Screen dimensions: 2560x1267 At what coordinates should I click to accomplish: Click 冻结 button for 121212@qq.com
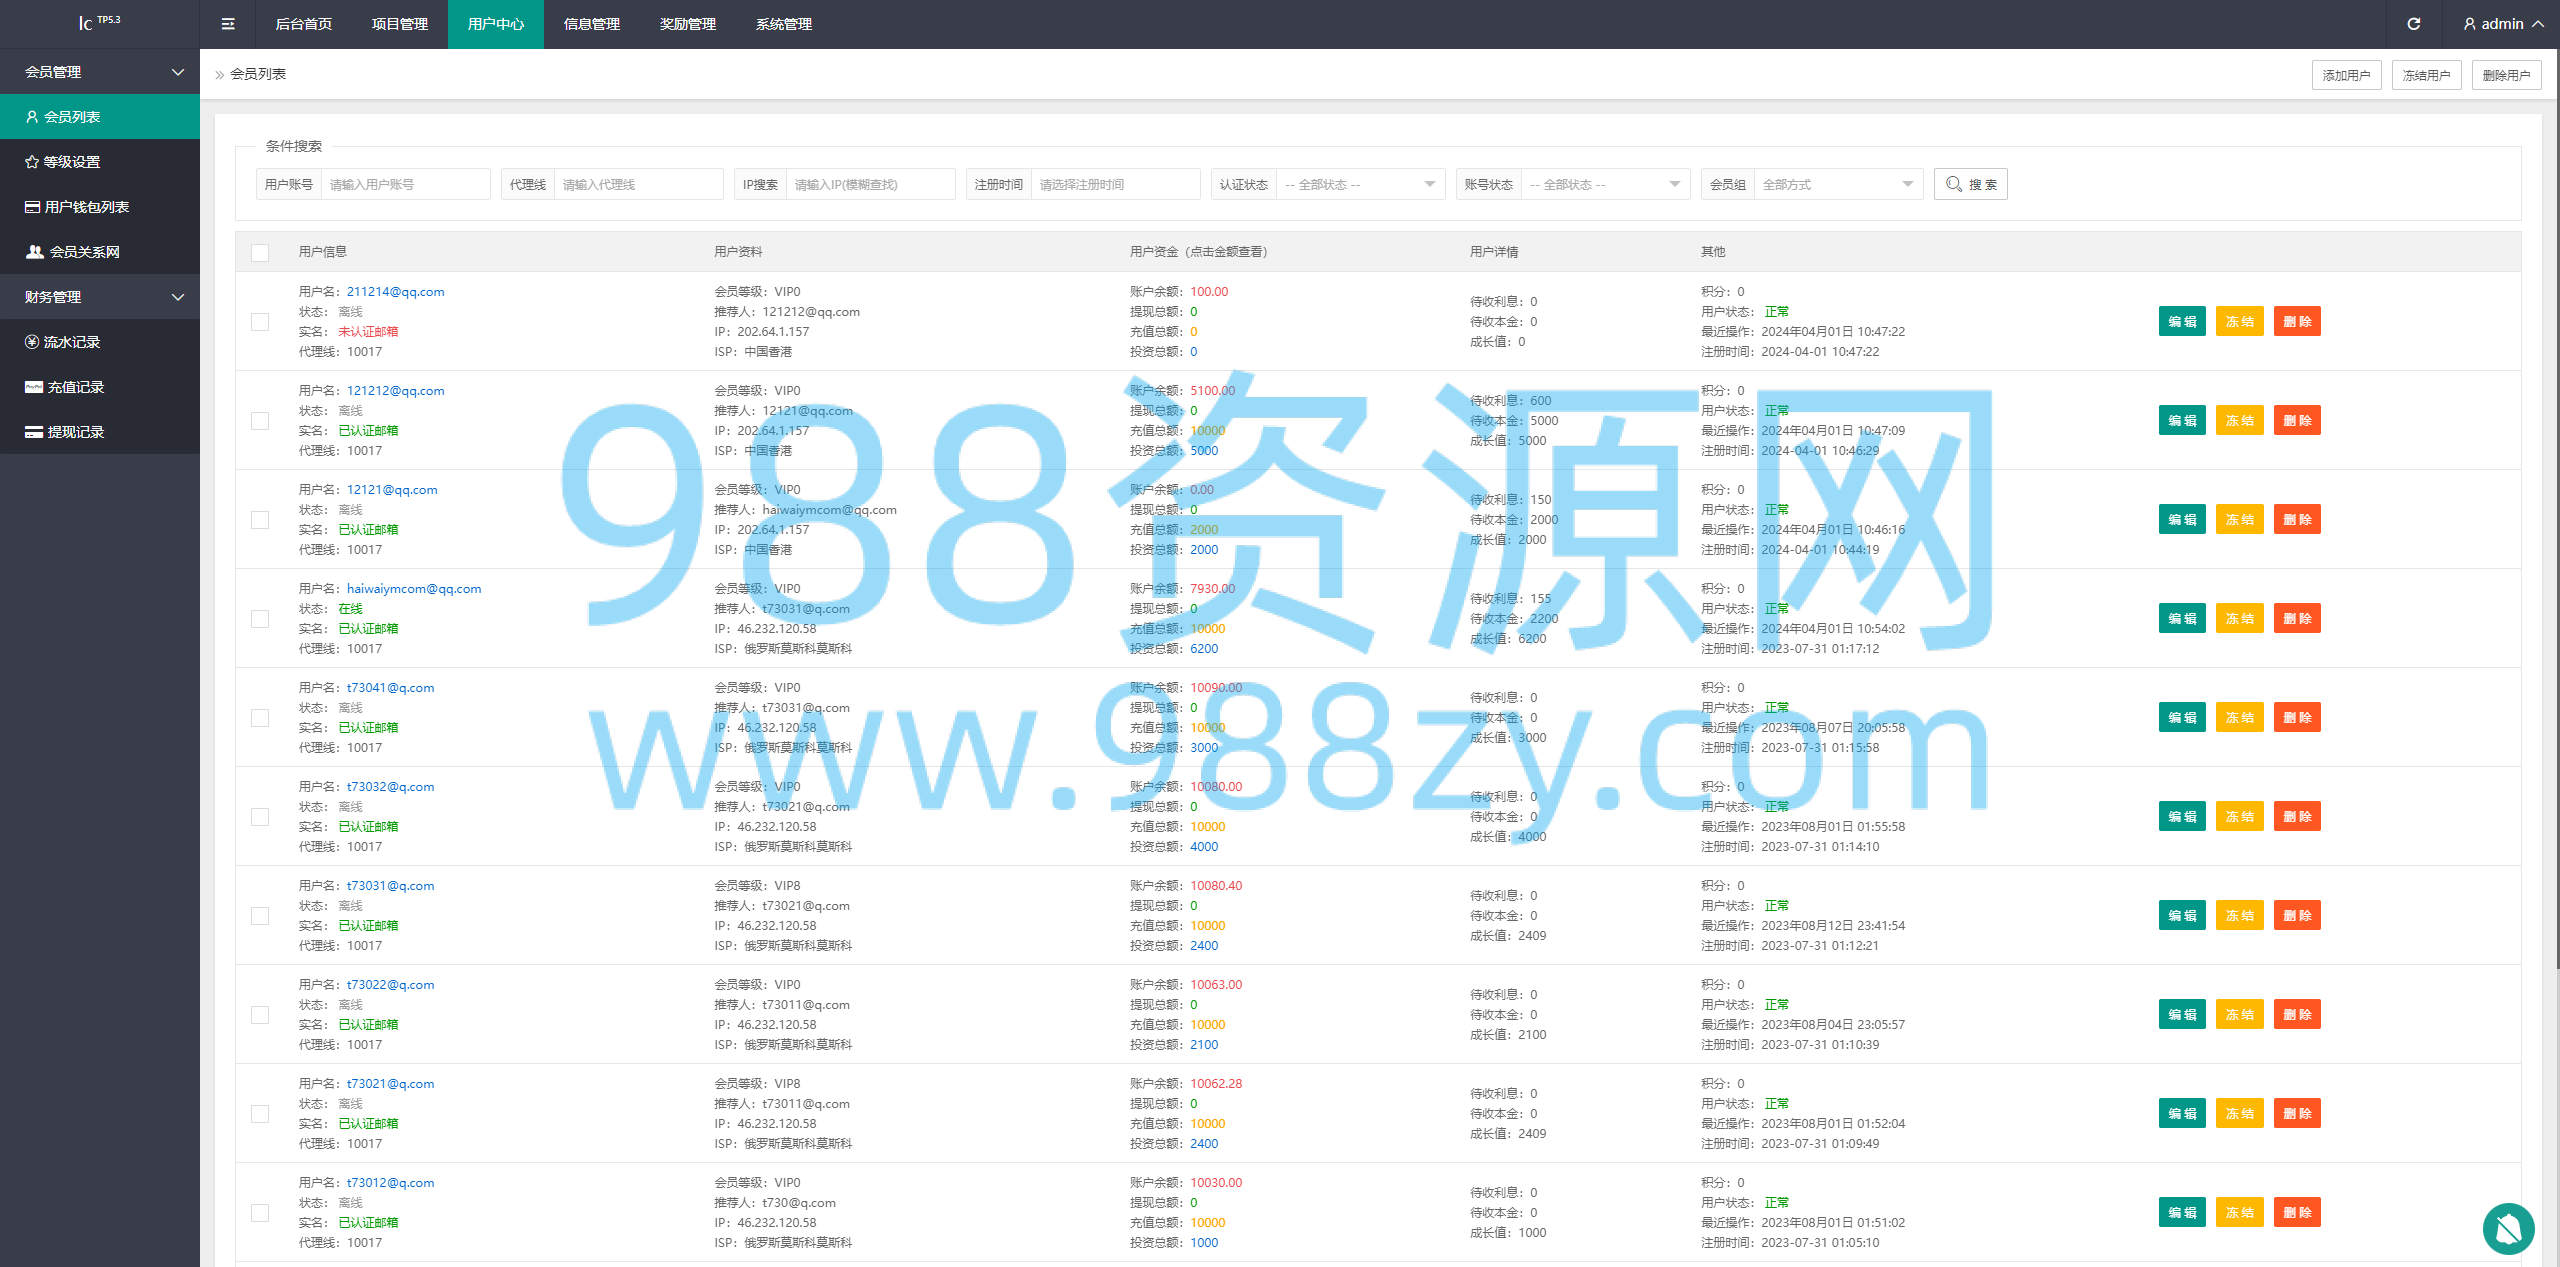click(2239, 421)
